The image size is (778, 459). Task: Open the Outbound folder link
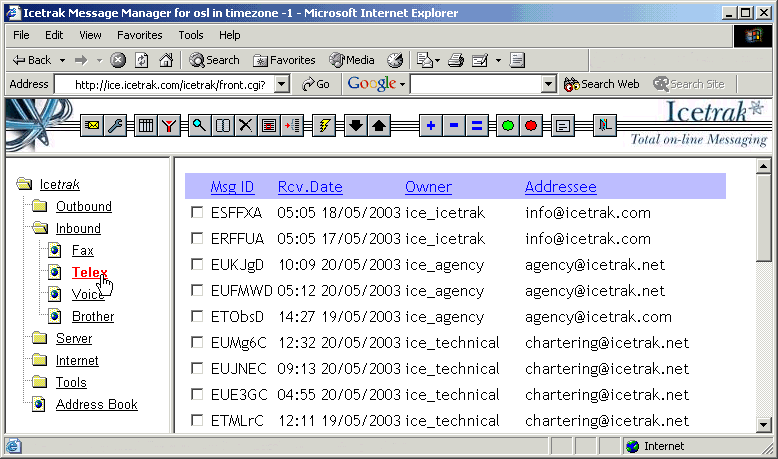84,206
